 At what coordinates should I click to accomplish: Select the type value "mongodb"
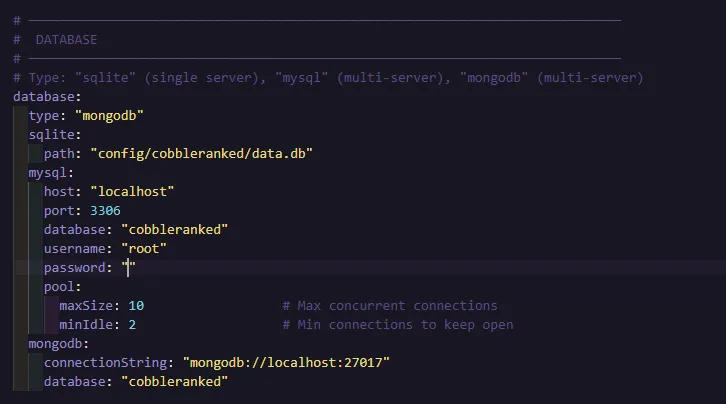[x=109, y=116]
